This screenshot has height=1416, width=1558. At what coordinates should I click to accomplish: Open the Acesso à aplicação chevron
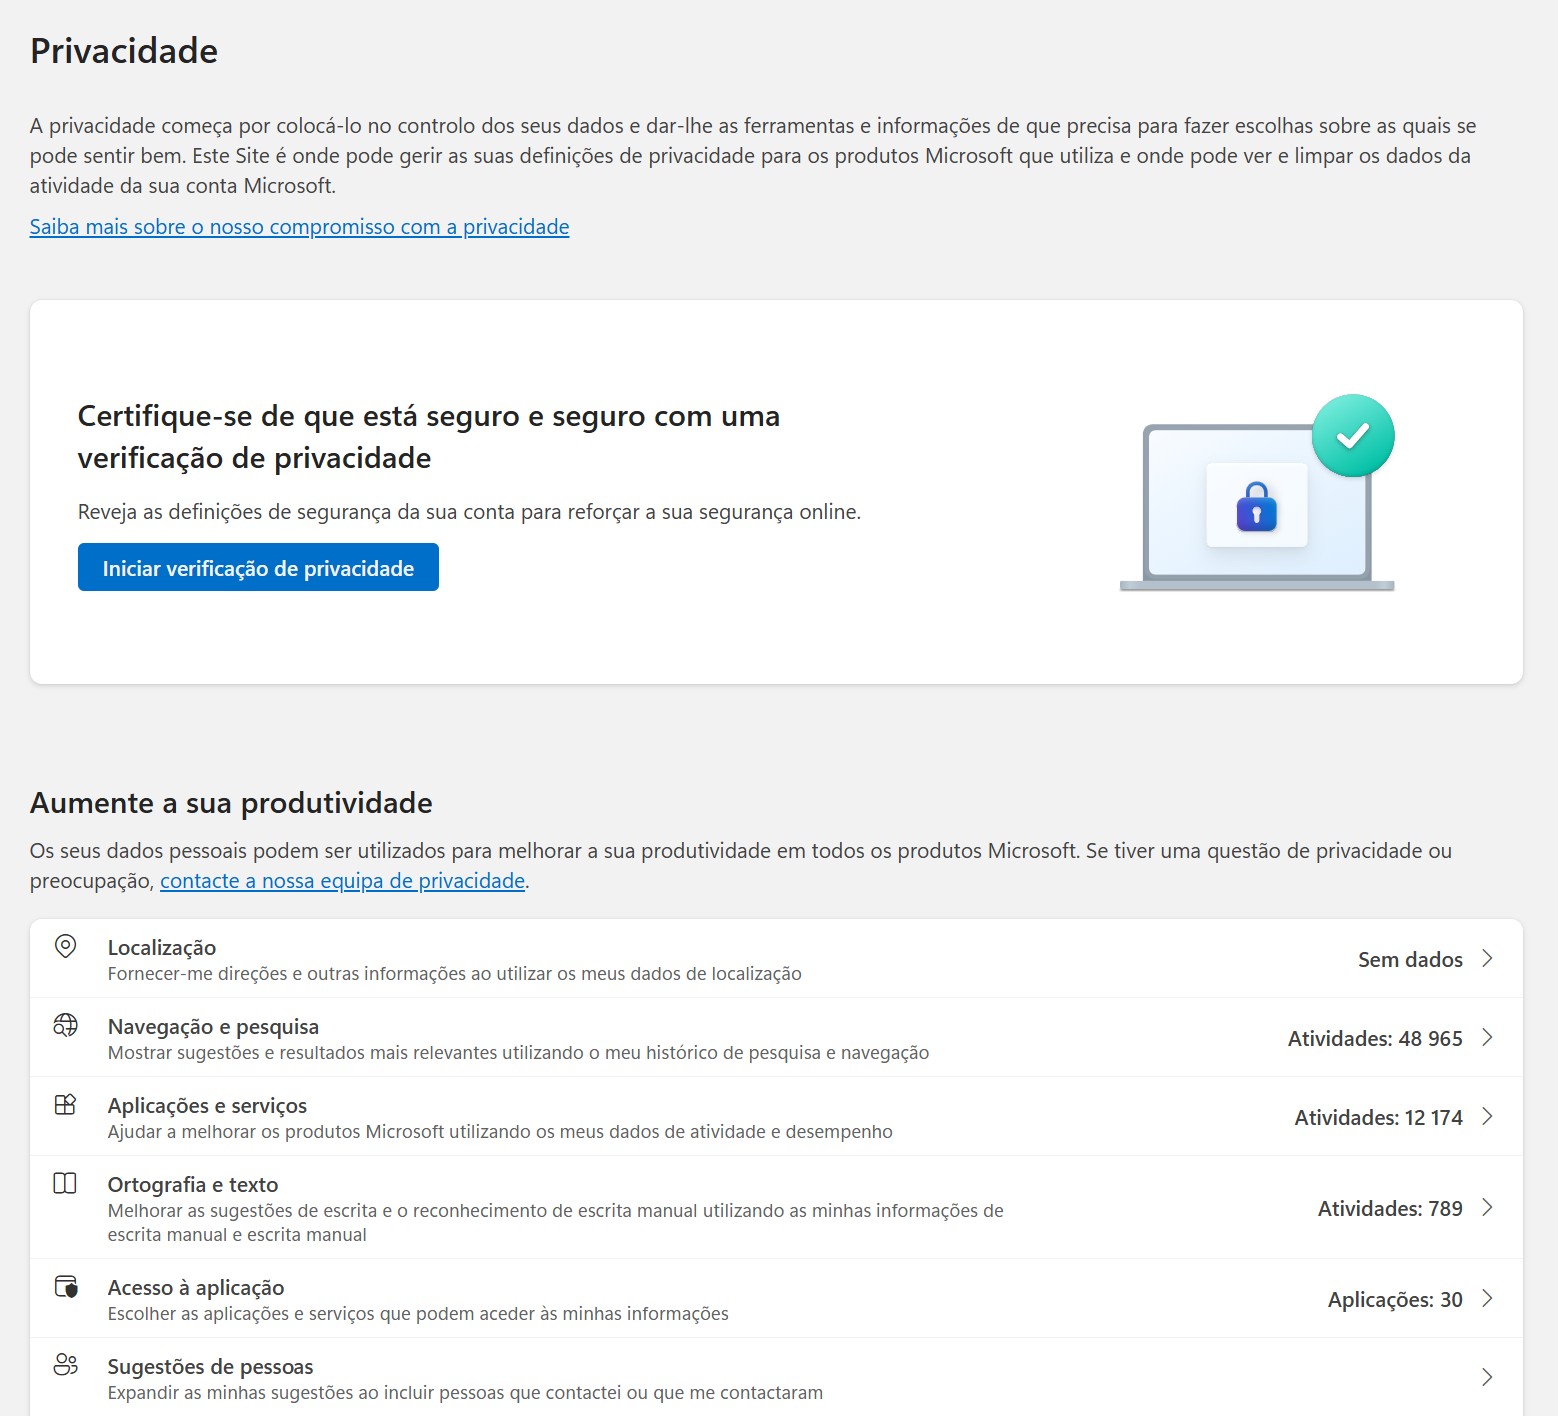(x=1487, y=1298)
